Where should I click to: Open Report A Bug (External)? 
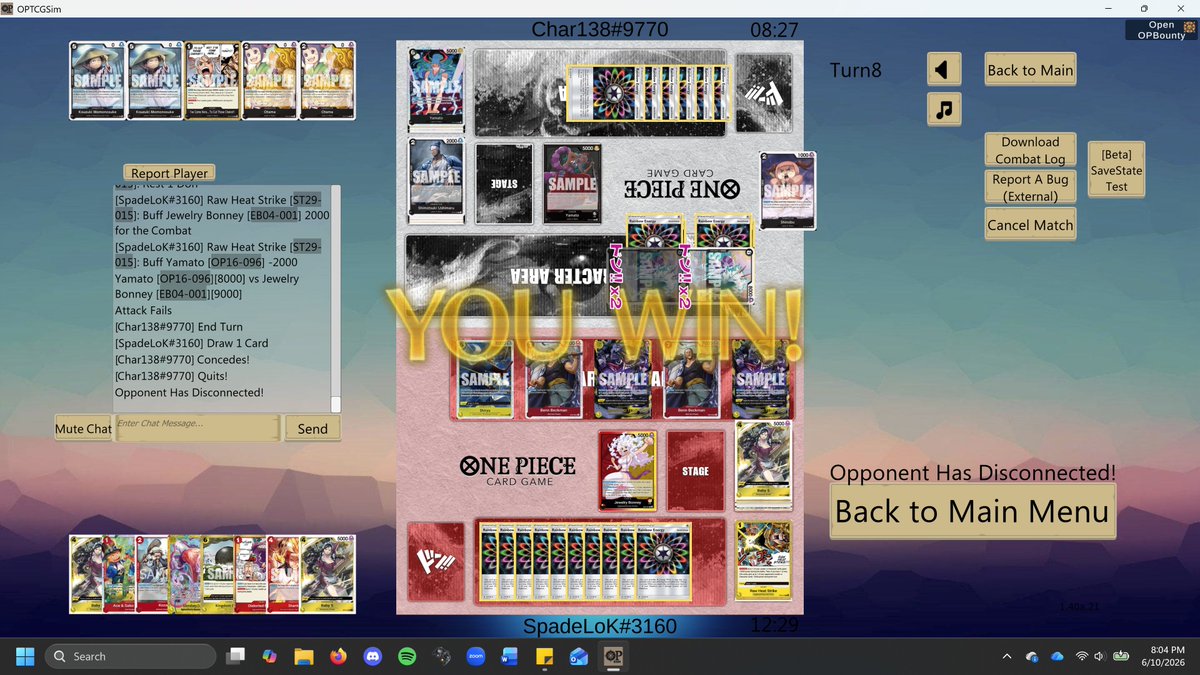point(1030,187)
